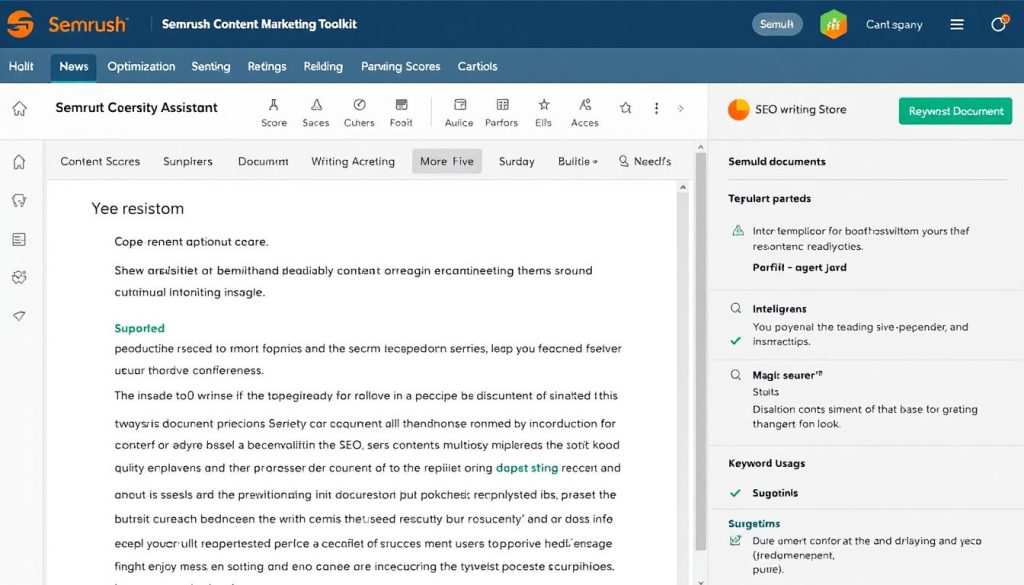Click the Semrush home logo
Image resolution: width=1024 pixels, height=585 pixels.
[20, 23]
